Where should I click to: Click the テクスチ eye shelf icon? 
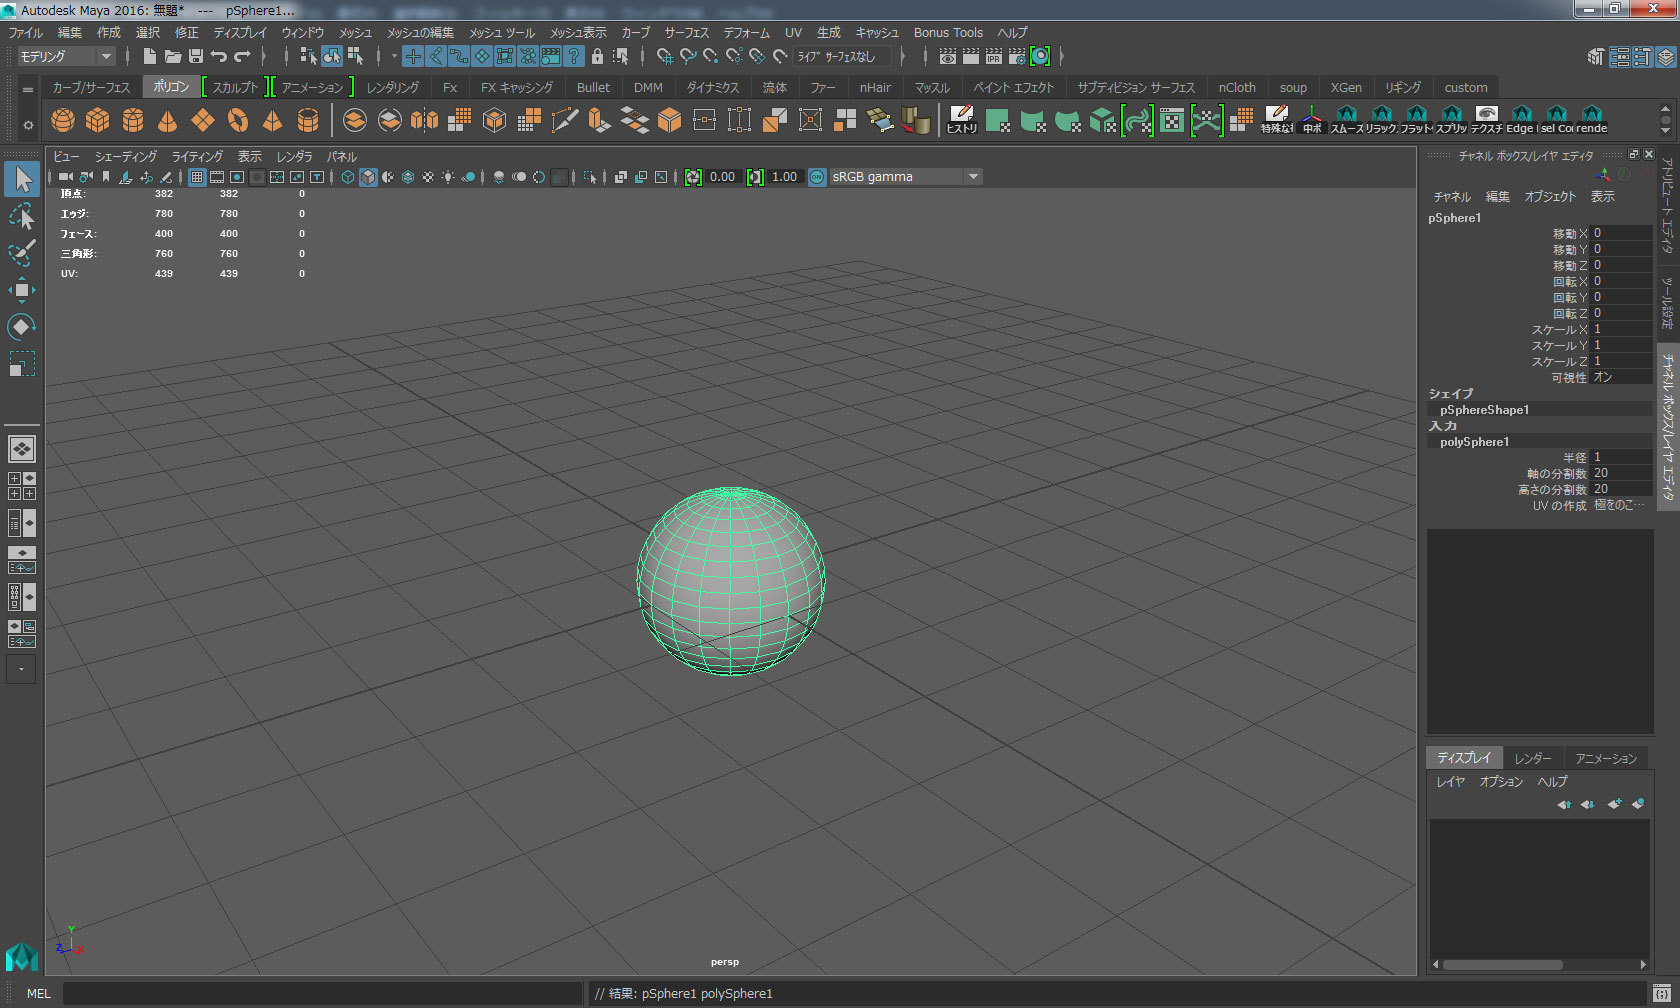[1487, 120]
